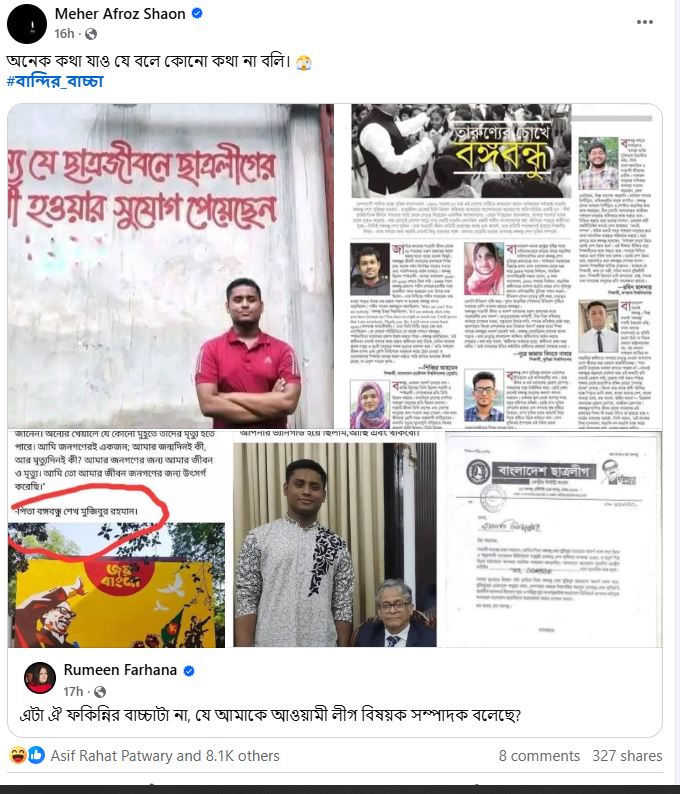View the 327 shares list
This screenshot has height=794, width=680.
coord(627,756)
